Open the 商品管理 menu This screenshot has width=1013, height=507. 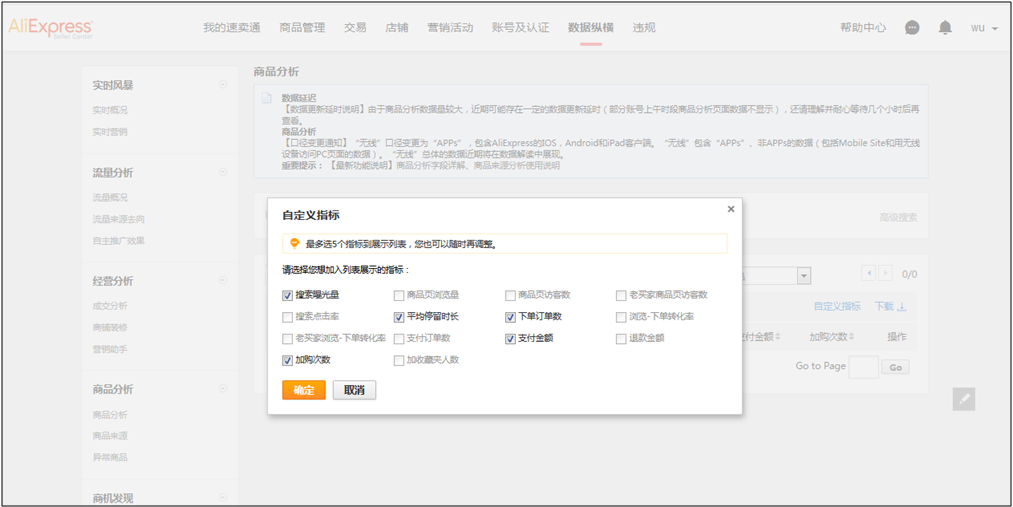pyautogui.click(x=302, y=28)
